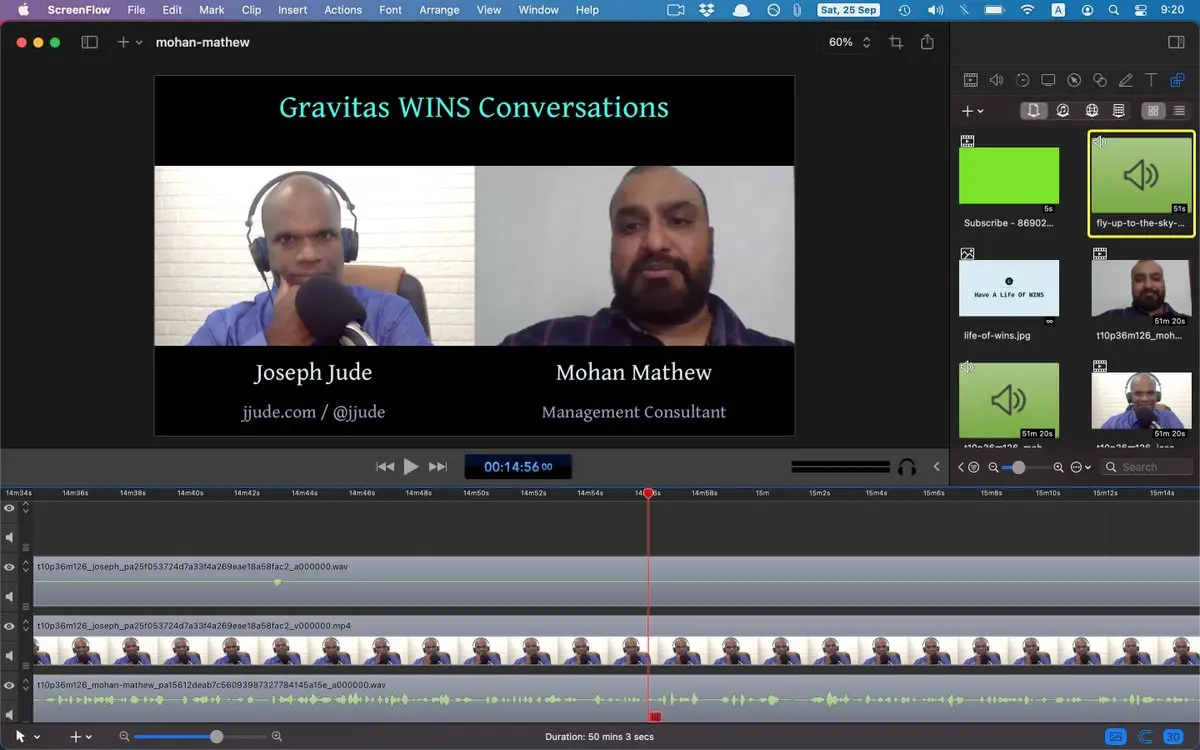
Task: Open the canvas zoom 60% dropdown
Action: (x=850, y=42)
